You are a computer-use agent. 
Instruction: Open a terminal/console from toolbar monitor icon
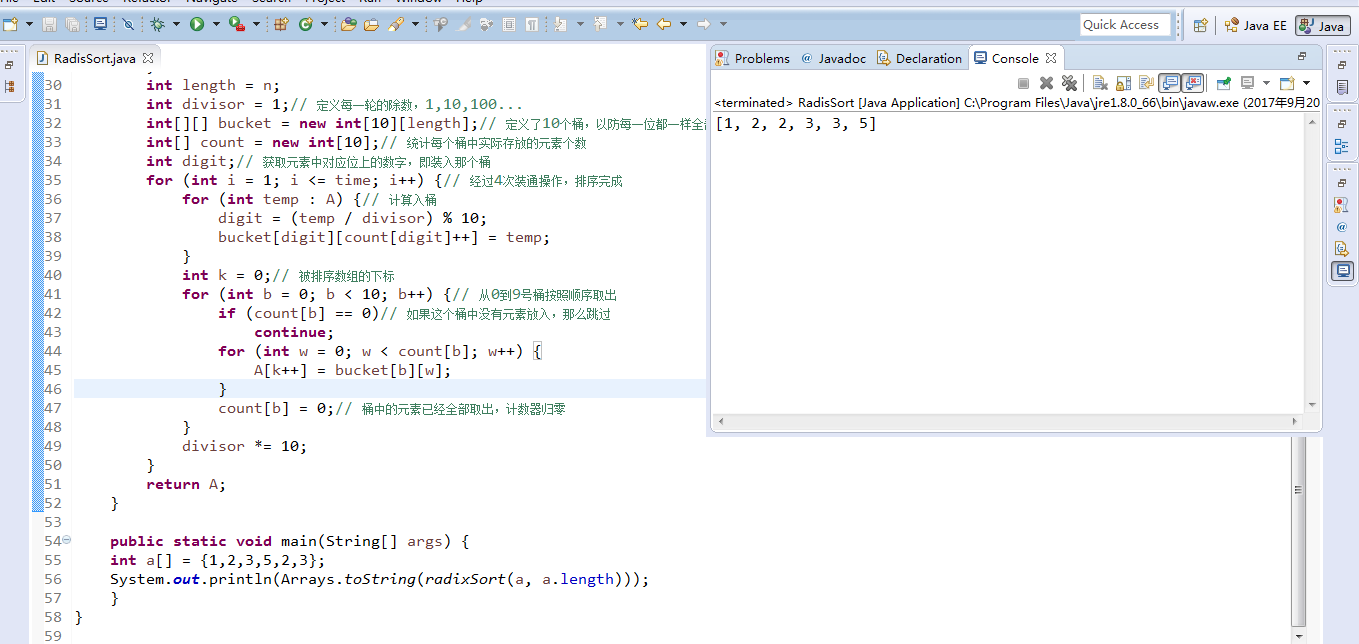100,24
